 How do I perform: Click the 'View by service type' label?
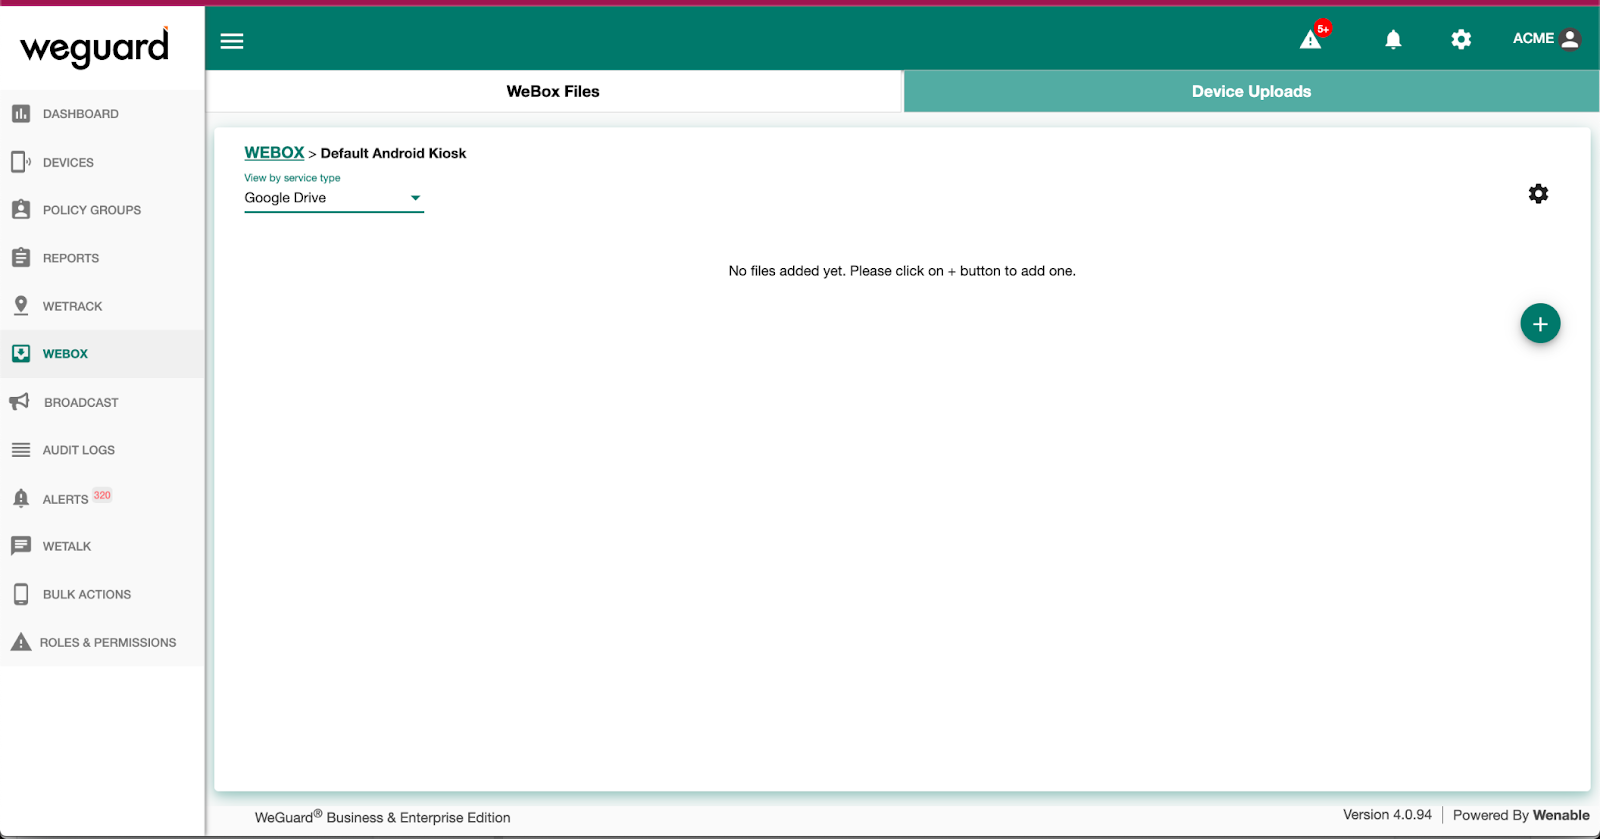click(292, 178)
